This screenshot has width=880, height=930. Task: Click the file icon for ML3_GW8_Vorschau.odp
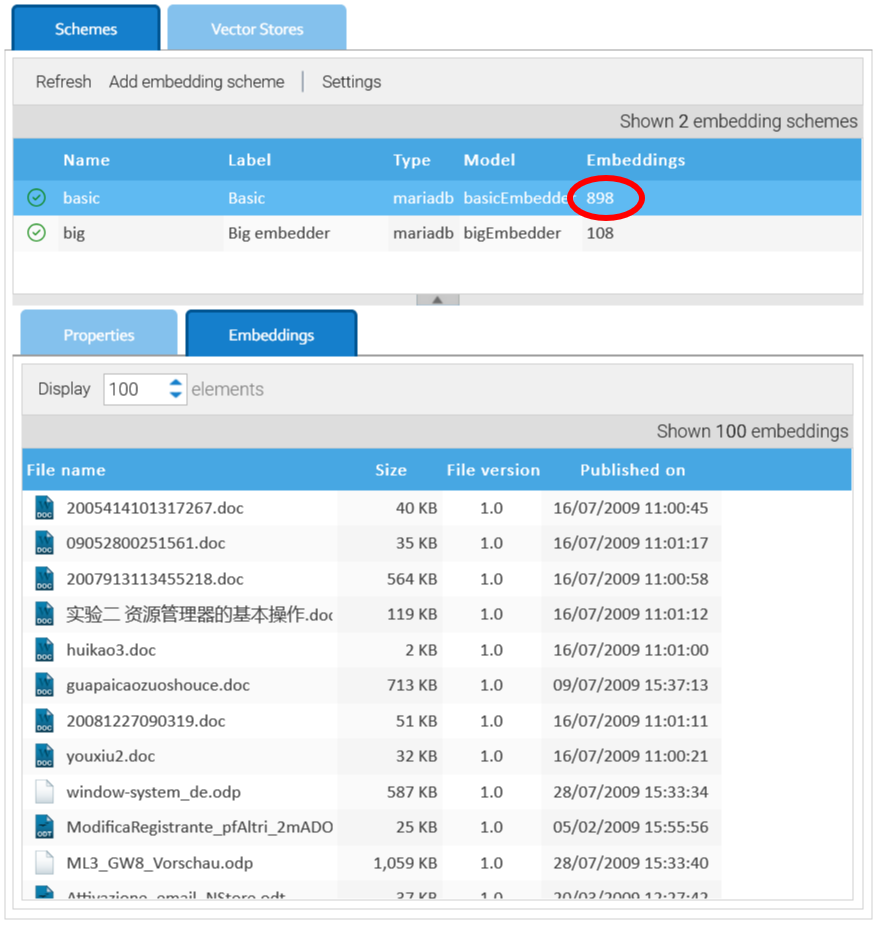click(44, 863)
